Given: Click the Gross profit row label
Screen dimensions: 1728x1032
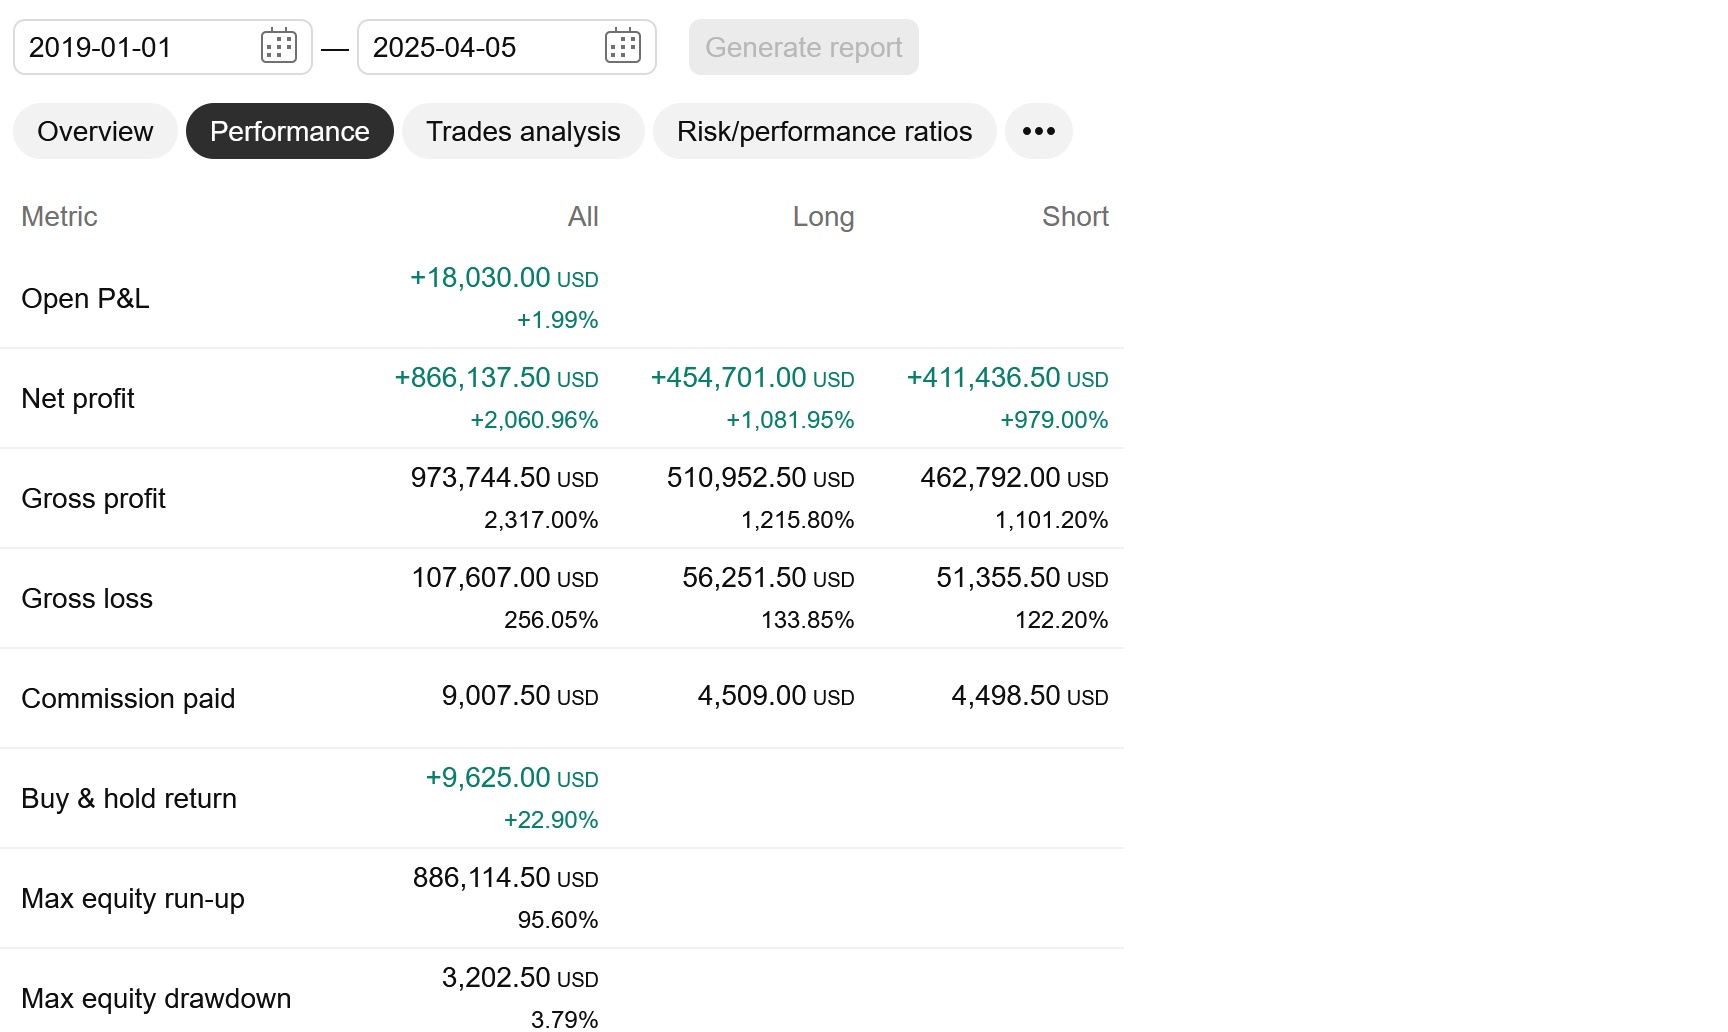Looking at the screenshot, I should pos(93,499).
